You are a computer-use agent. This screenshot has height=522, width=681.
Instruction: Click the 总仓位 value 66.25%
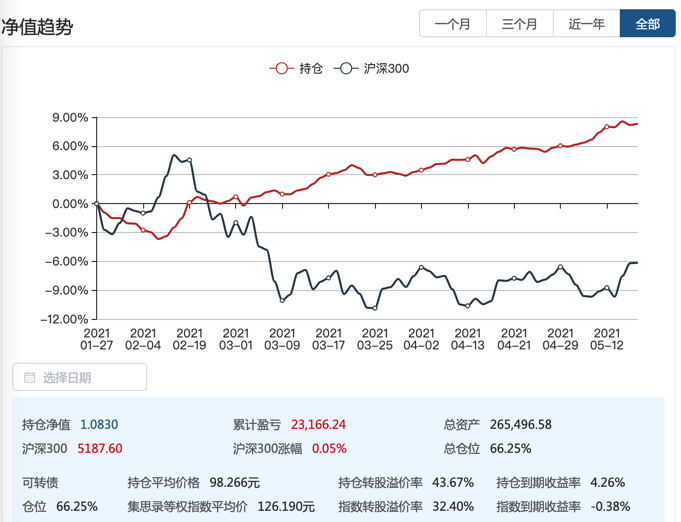(510, 448)
